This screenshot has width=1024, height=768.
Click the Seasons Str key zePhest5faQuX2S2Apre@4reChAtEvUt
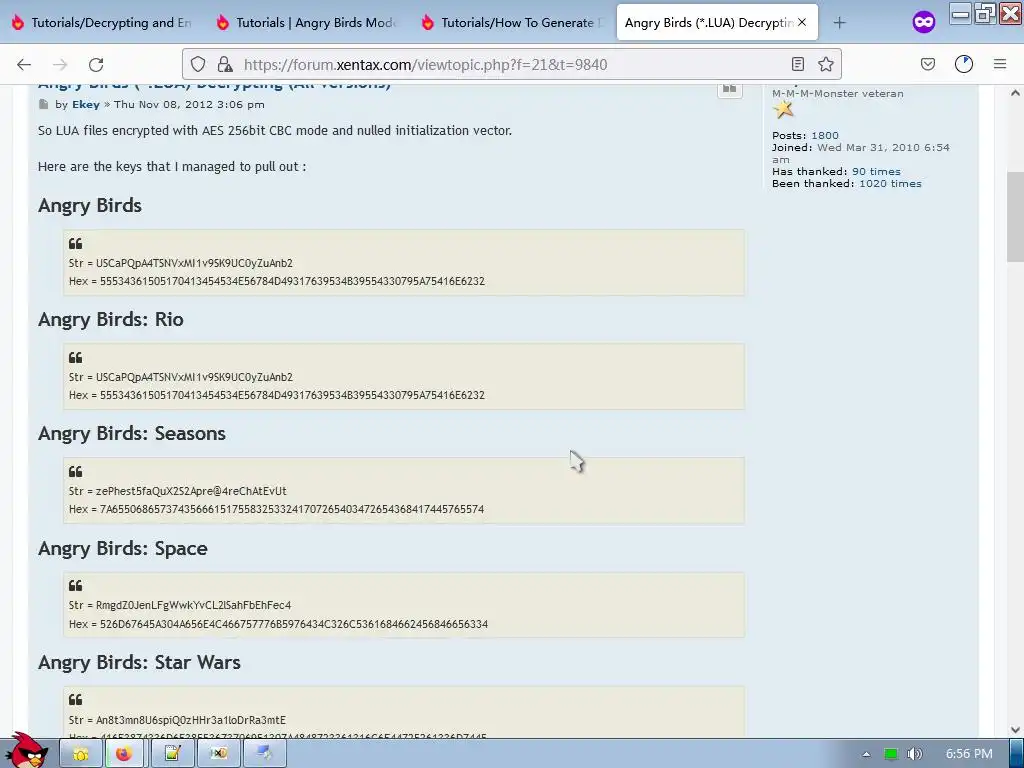click(191, 491)
